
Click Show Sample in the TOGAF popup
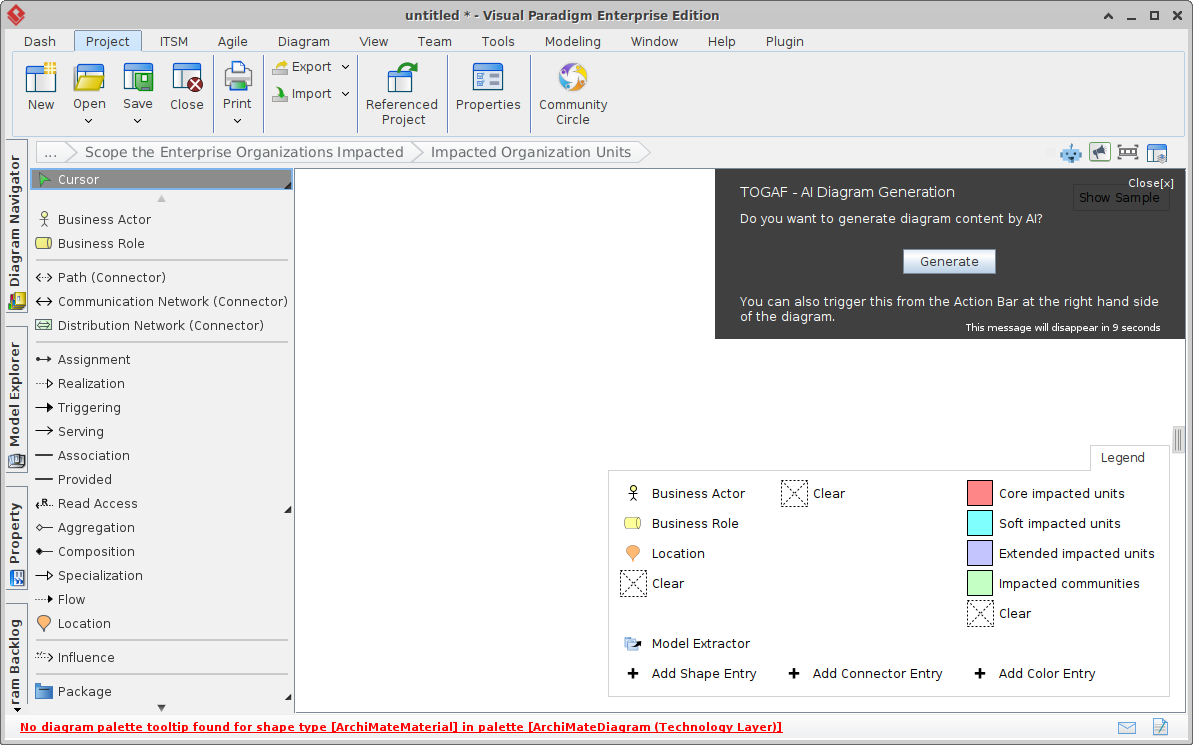1120,197
